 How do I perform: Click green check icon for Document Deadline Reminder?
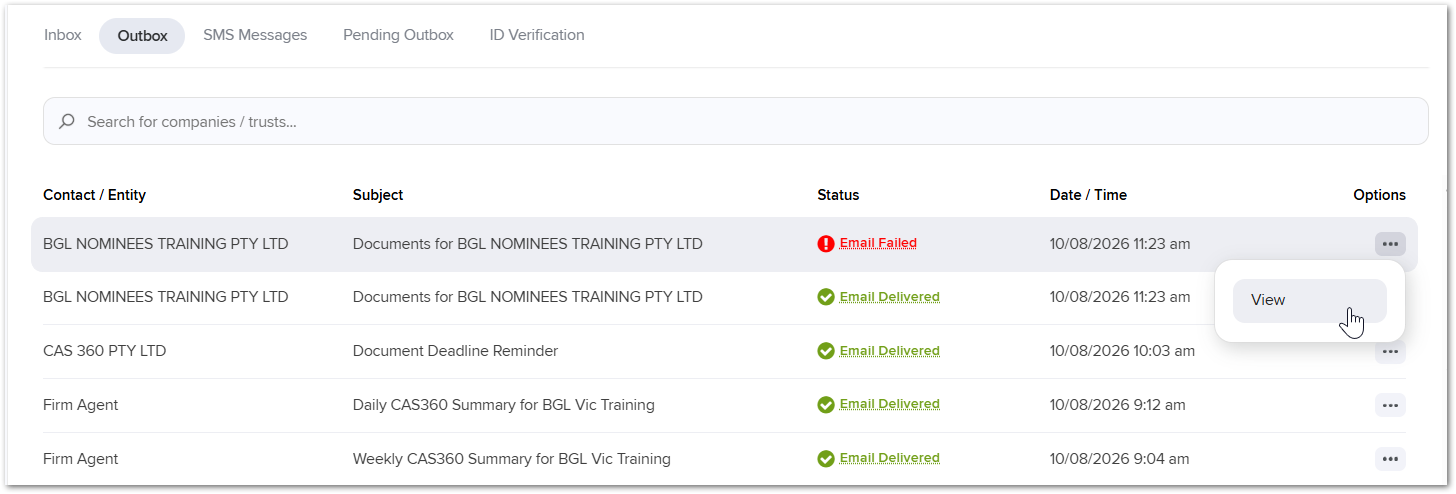point(825,351)
